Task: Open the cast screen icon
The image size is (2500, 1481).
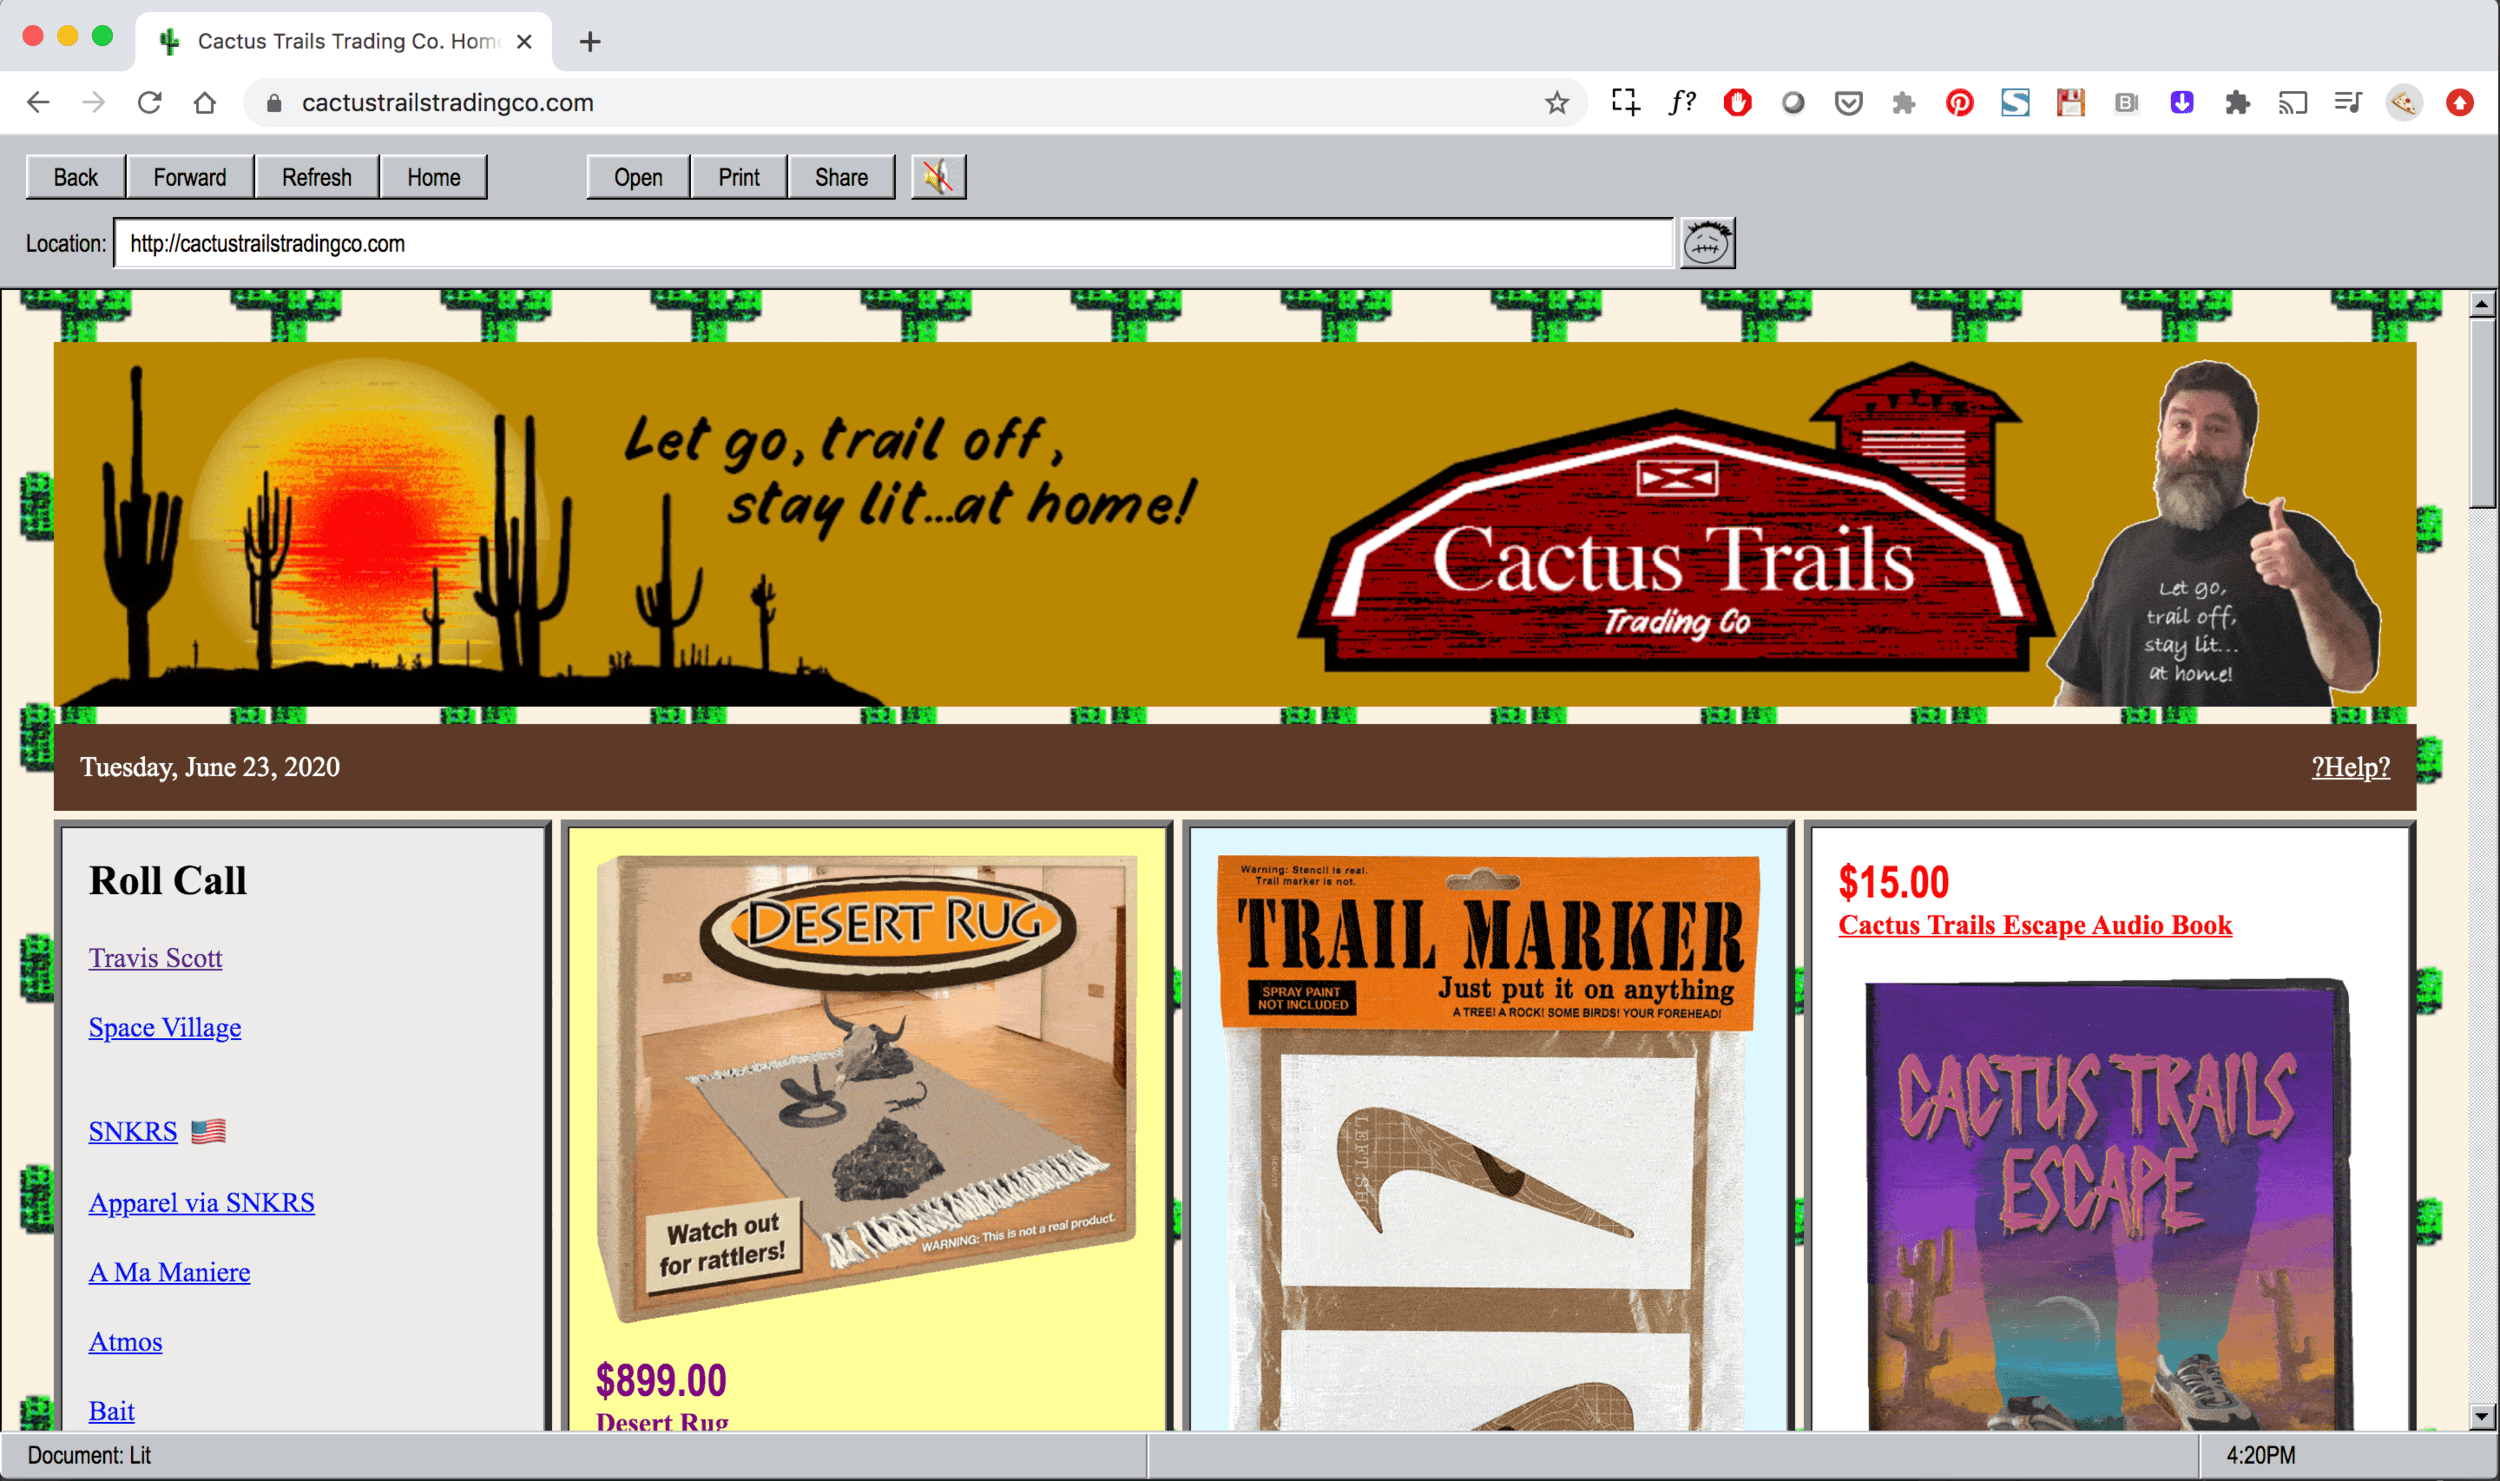Action: click(2292, 102)
